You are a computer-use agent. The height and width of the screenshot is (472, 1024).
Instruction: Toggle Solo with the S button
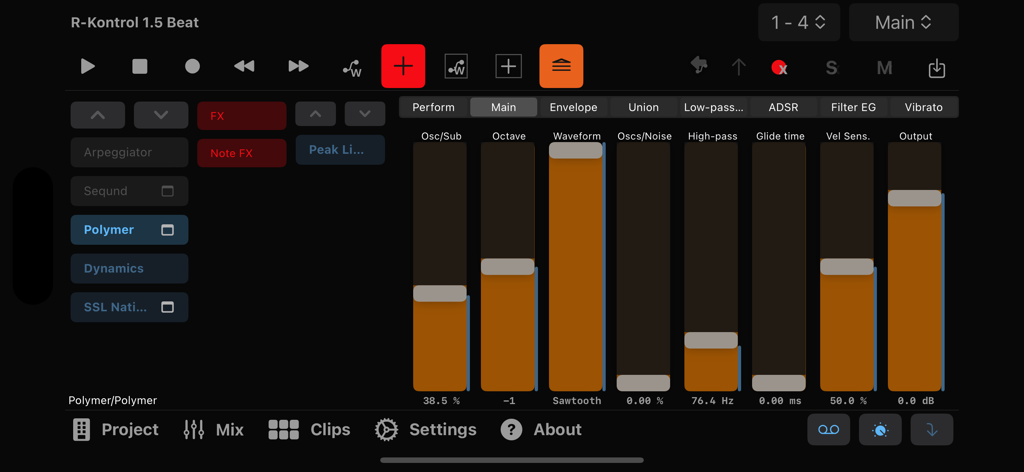pos(831,67)
